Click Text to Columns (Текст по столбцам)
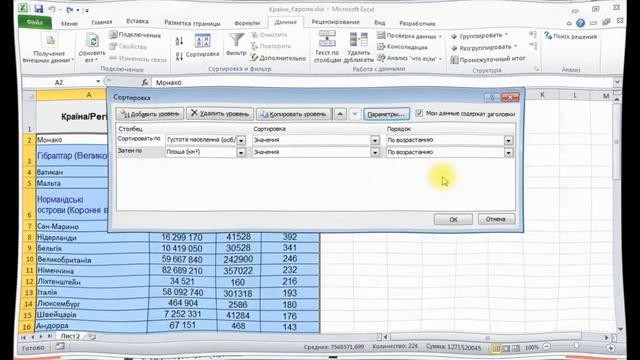Image resolution: width=640 pixels, height=360 pixels. coord(327,47)
